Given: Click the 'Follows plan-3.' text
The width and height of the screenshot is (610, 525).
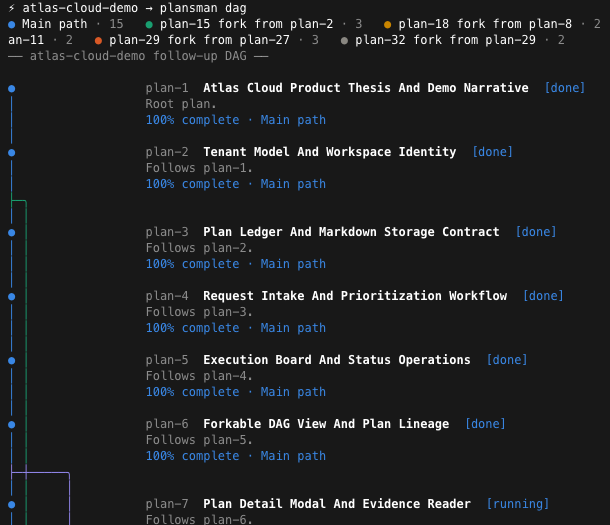Looking at the screenshot, I should pyautogui.click(x=199, y=312).
